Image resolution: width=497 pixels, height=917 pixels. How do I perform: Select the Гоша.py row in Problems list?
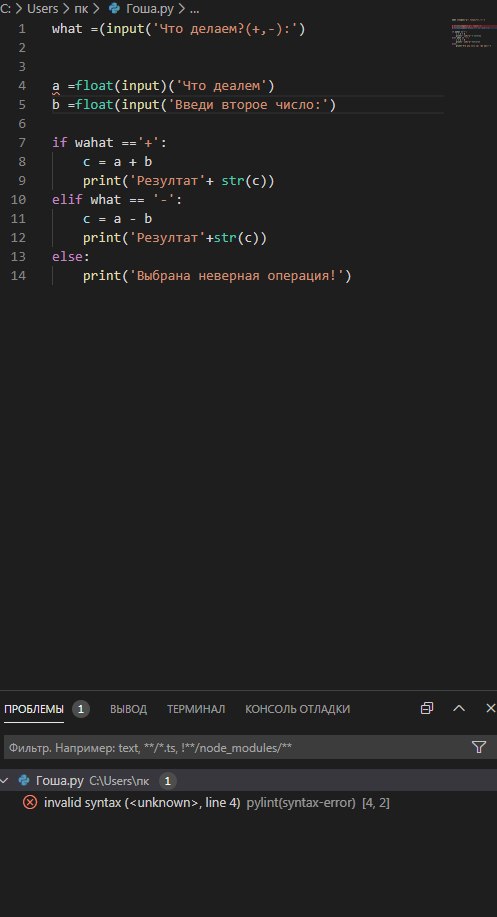(x=248, y=780)
